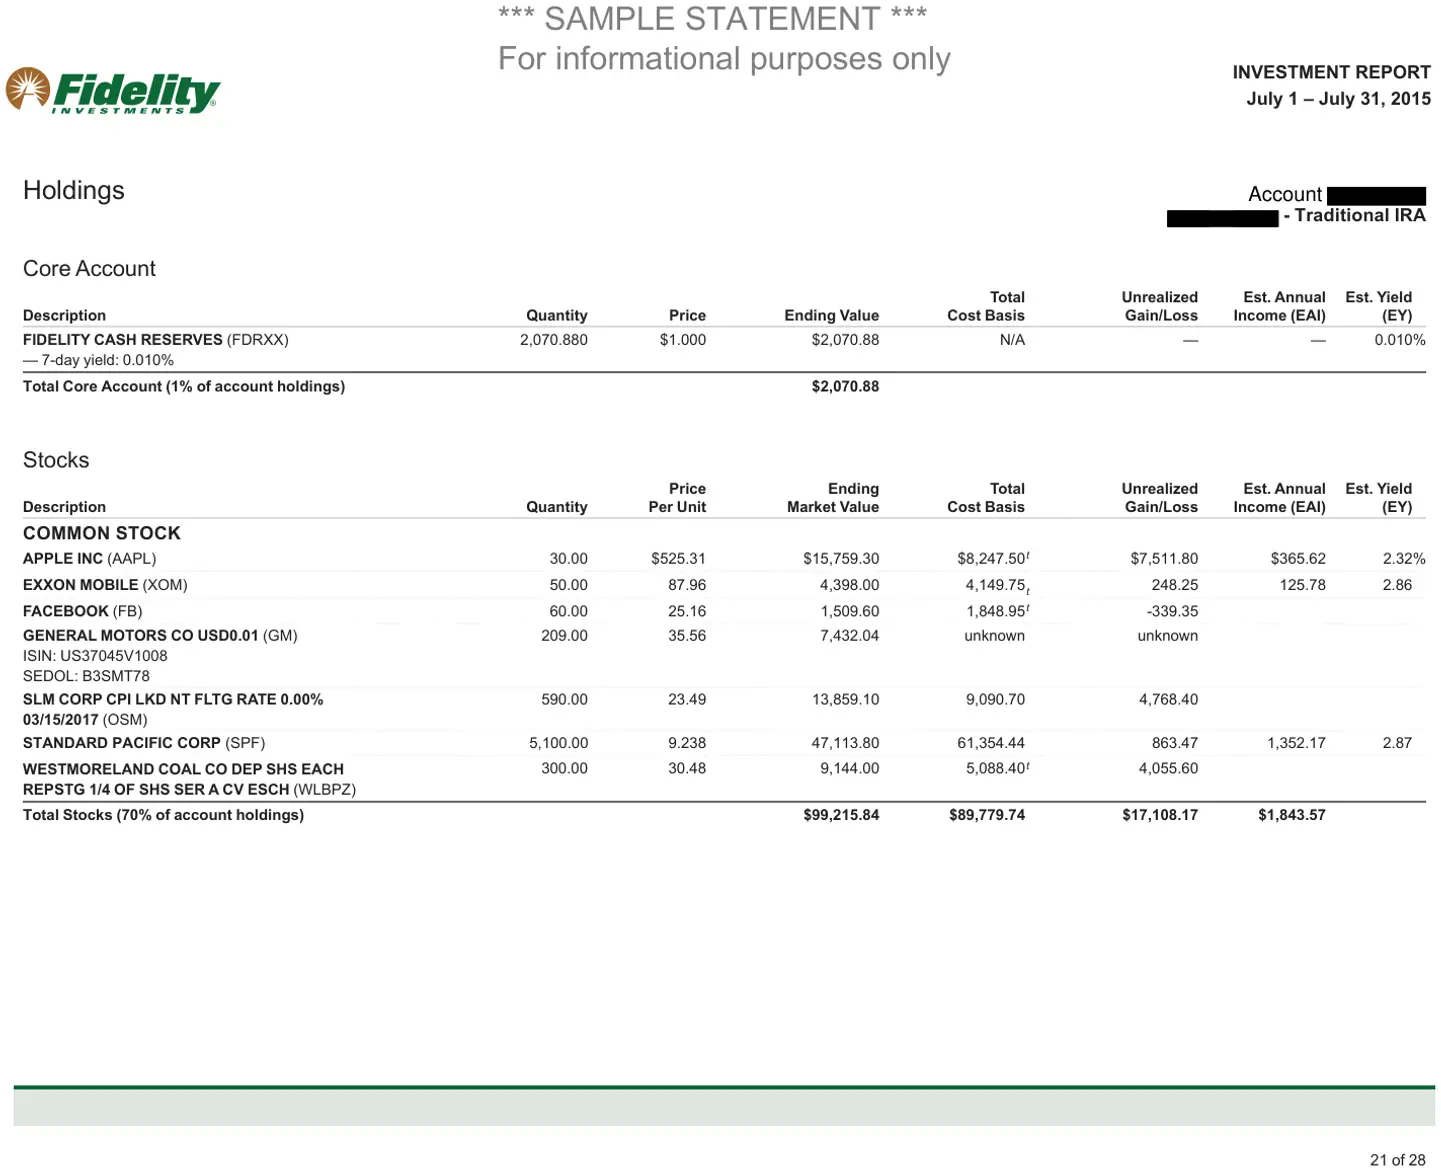This screenshot has width=1441, height=1172.
Task: Click the page number 21 of 28
Action: 1397,1160
